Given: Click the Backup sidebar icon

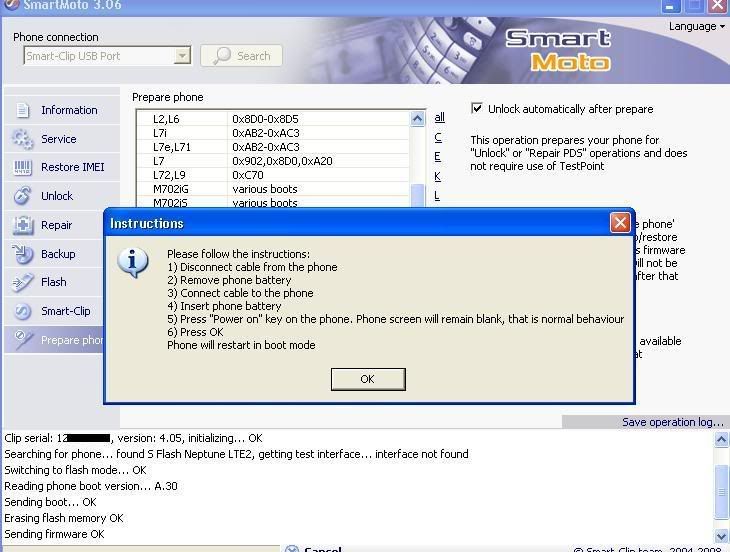Looking at the screenshot, I should point(22,254).
